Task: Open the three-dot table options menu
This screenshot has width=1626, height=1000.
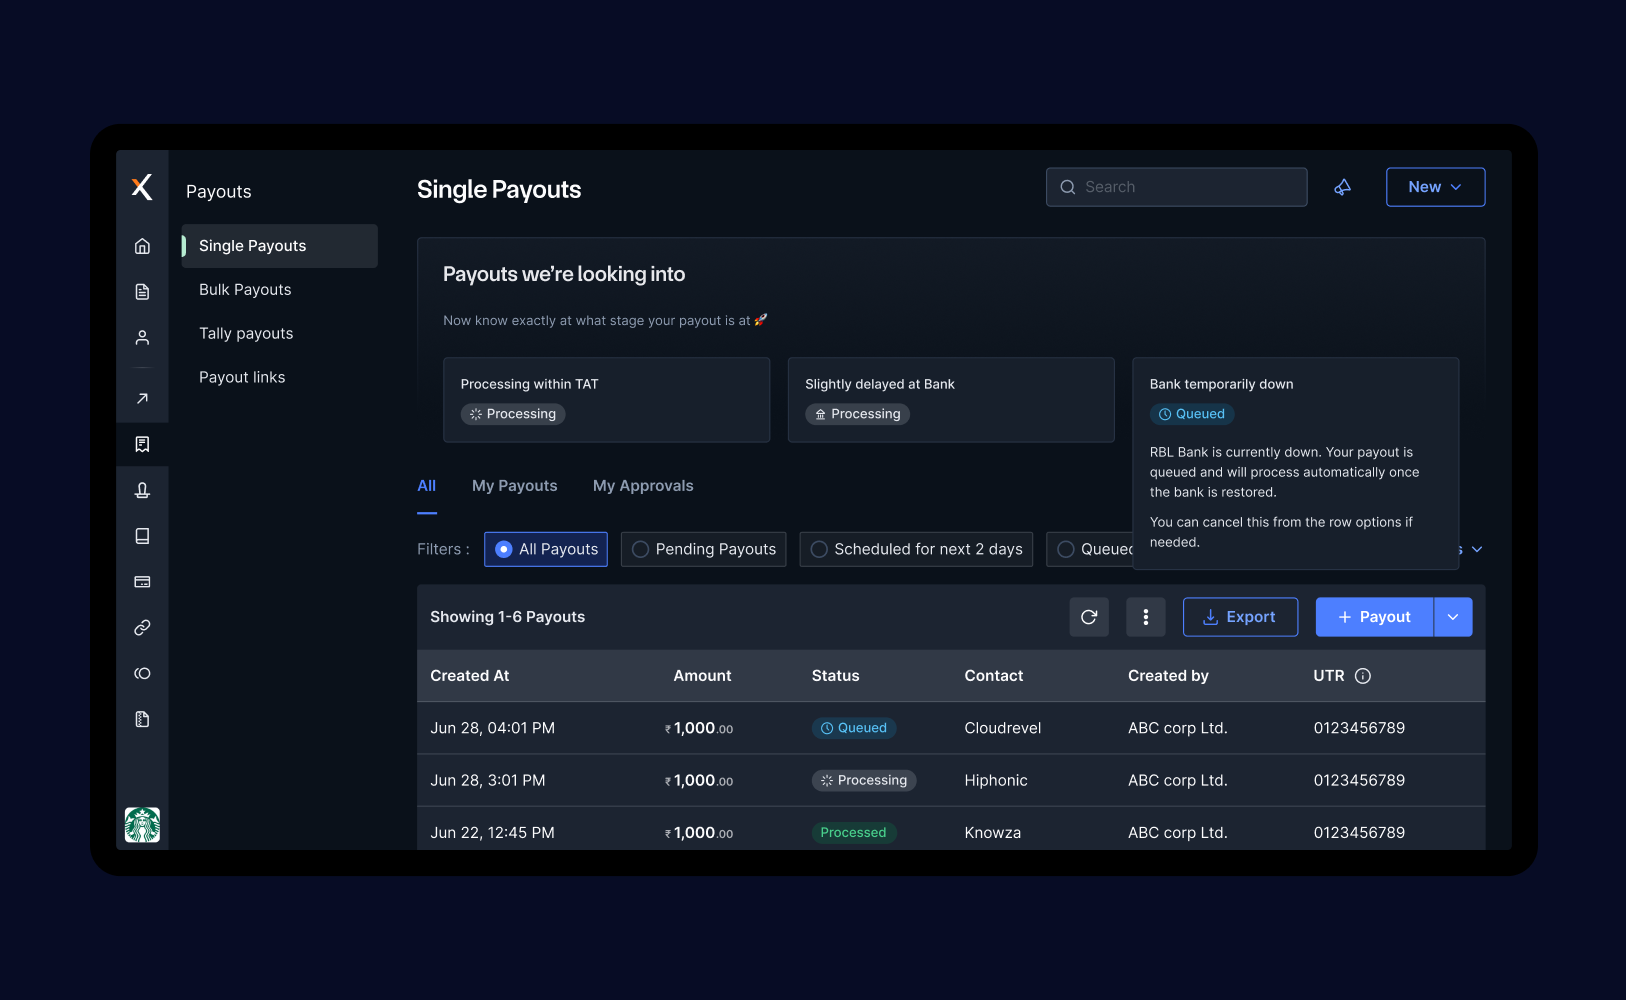Action: pos(1145,617)
